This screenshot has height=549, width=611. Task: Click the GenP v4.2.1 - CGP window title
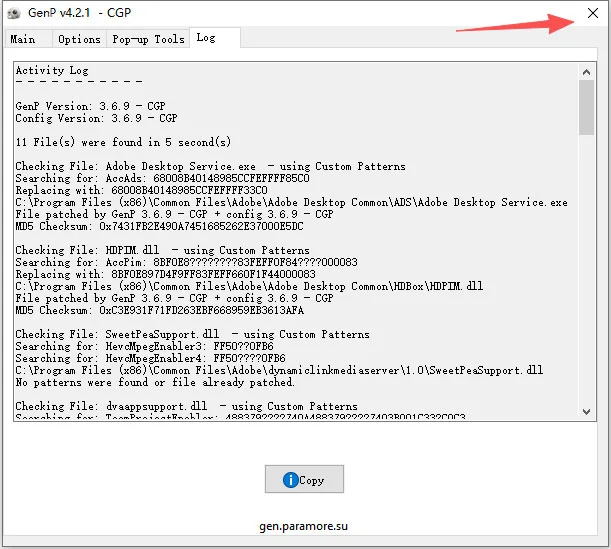[79, 13]
